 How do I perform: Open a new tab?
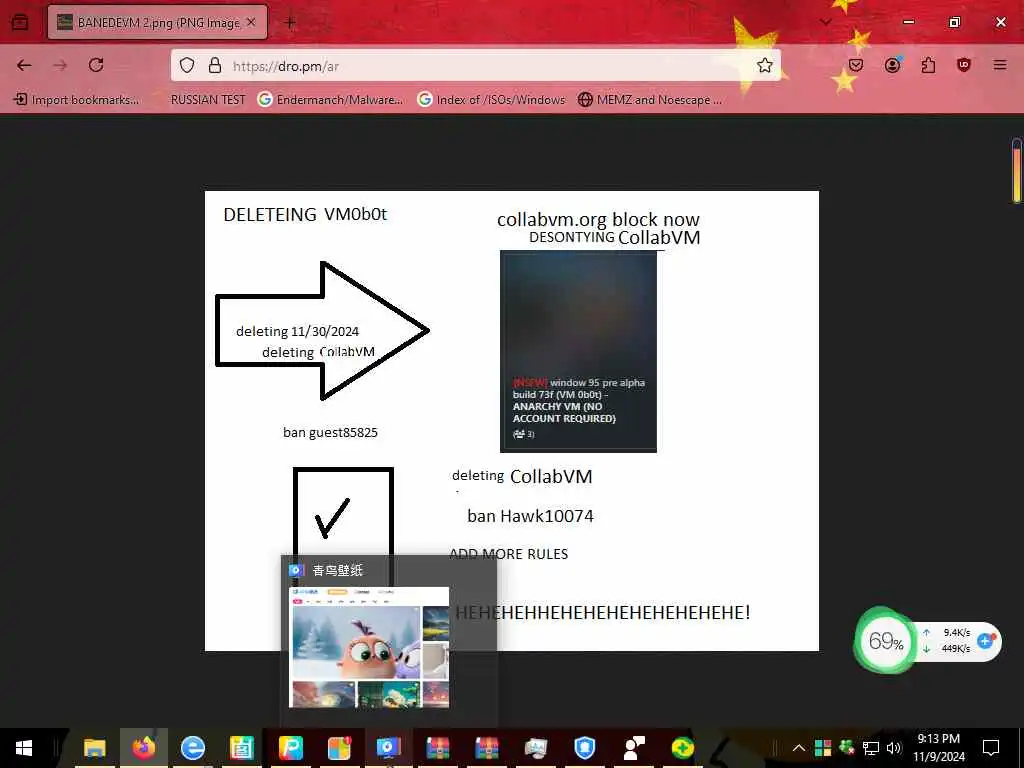pyautogui.click(x=290, y=22)
